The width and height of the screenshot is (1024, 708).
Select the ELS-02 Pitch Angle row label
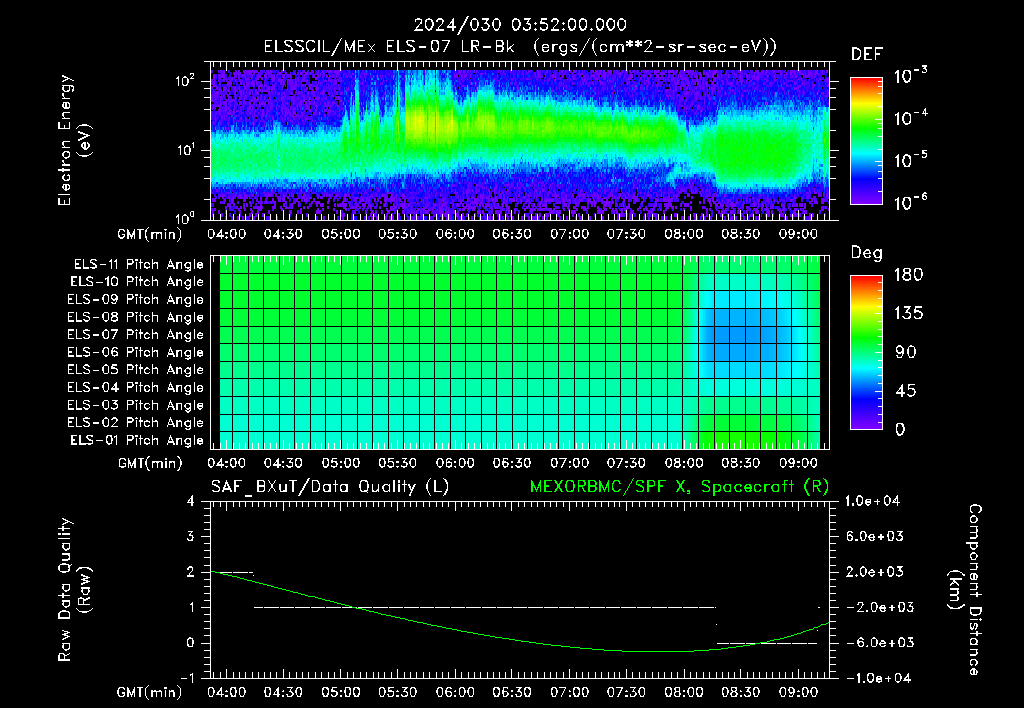tap(135, 423)
